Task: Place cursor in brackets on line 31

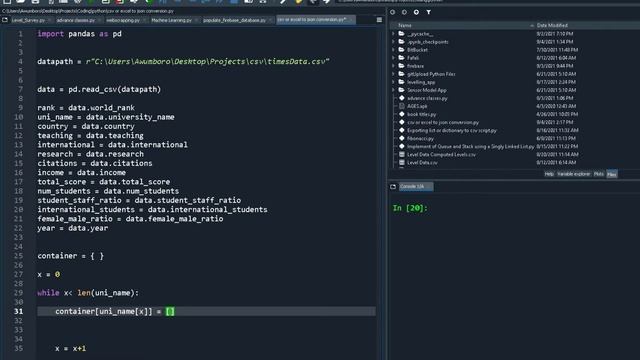Action: pyautogui.click(x=170, y=311)
